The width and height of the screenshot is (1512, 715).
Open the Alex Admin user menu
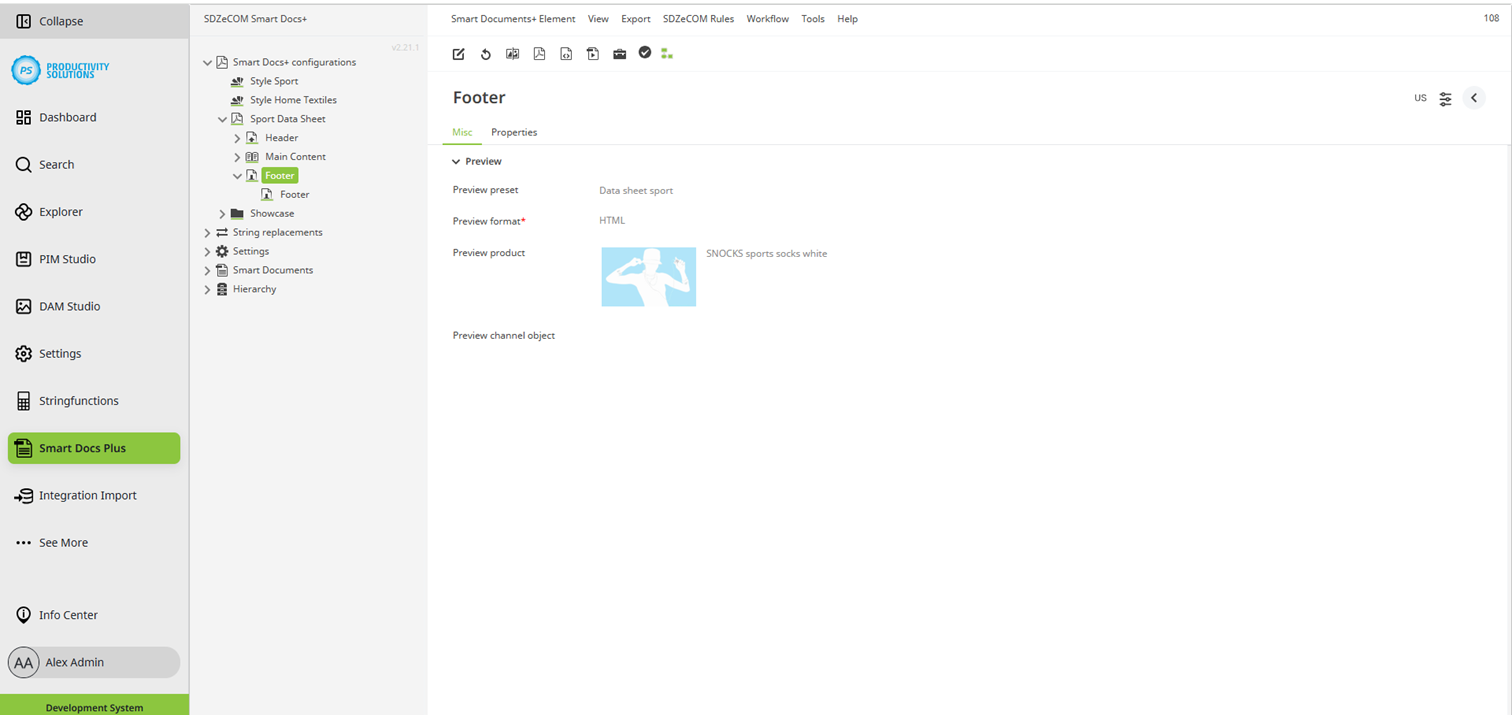coord(94,662)
